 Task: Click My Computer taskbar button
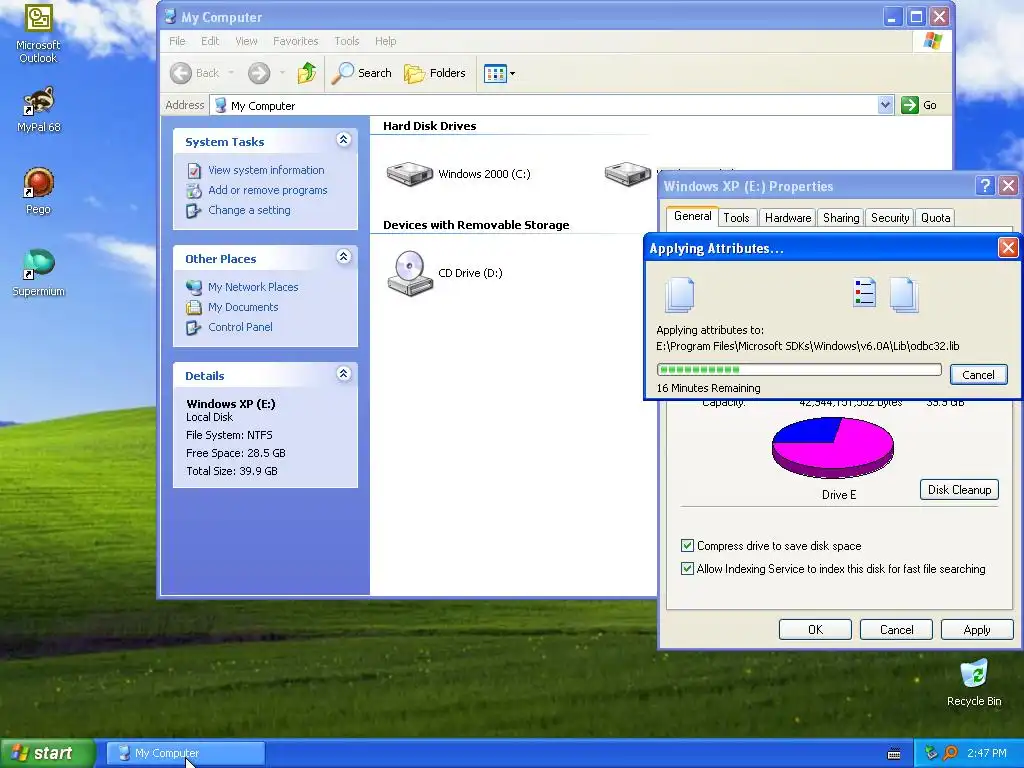[185, 753]
